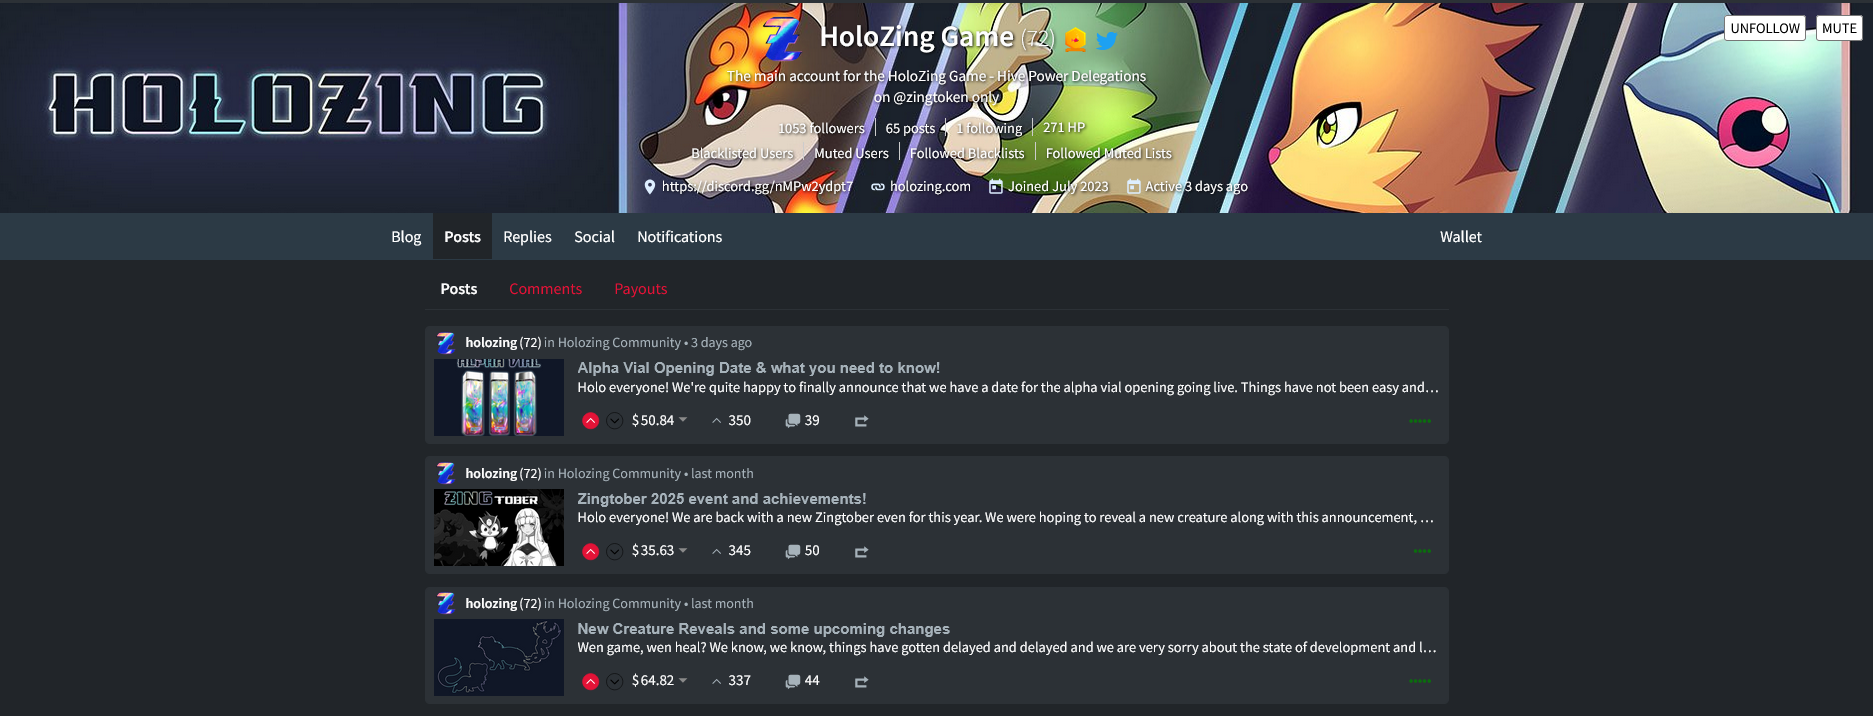This screenshot has width=1873, height=716.
Task: Reblog the Zingtober 2025 post
Action: [861, 552]
